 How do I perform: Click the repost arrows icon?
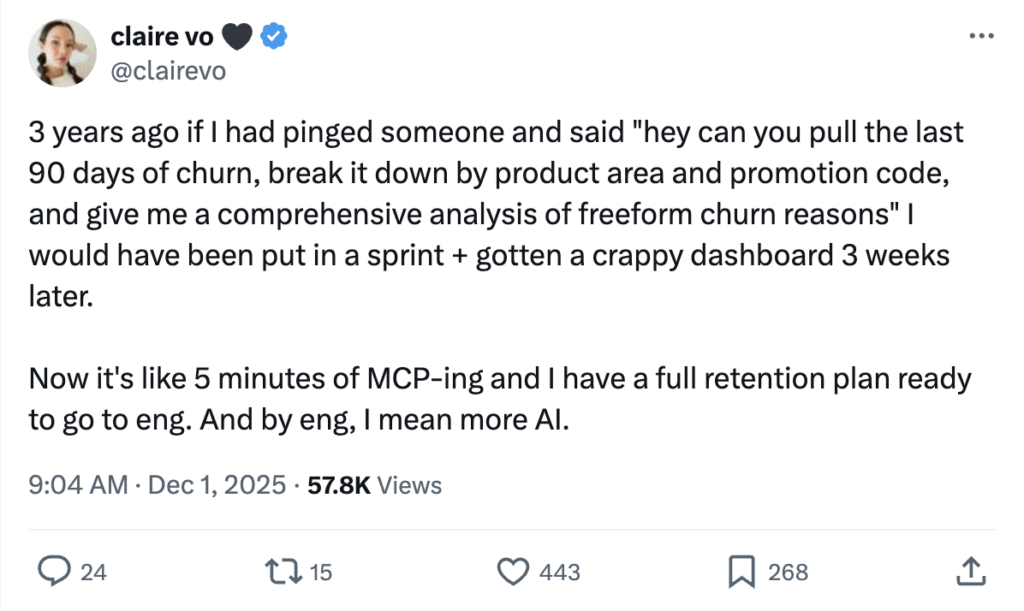click(286, 572)
